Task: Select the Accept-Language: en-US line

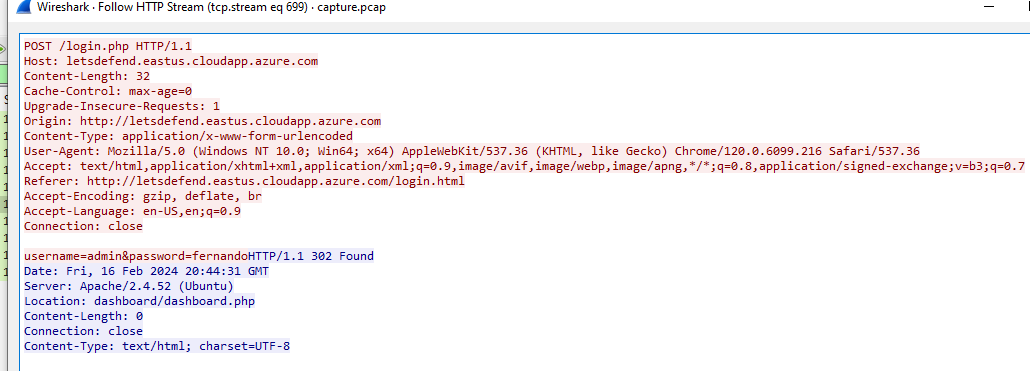Action: tap(132, 211)
